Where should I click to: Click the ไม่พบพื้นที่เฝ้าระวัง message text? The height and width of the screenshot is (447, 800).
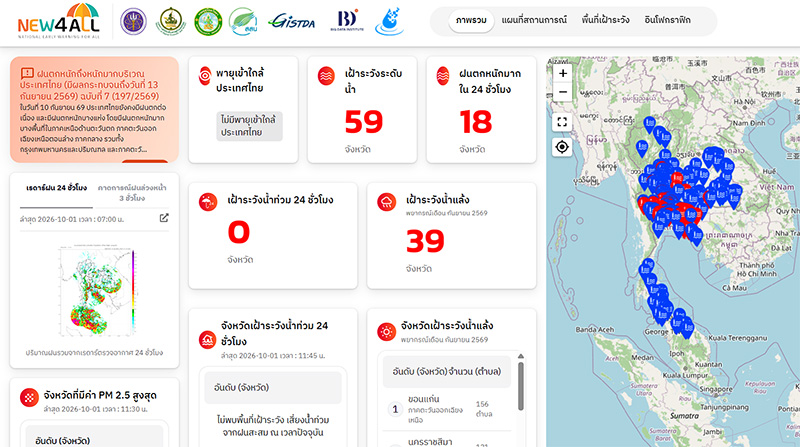[273, 426]
